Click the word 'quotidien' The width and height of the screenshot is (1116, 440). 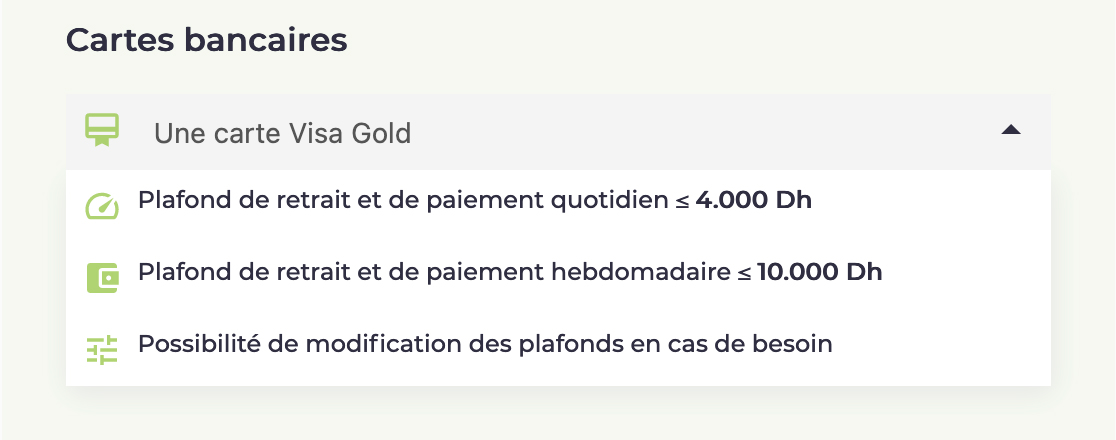(611, 201)
